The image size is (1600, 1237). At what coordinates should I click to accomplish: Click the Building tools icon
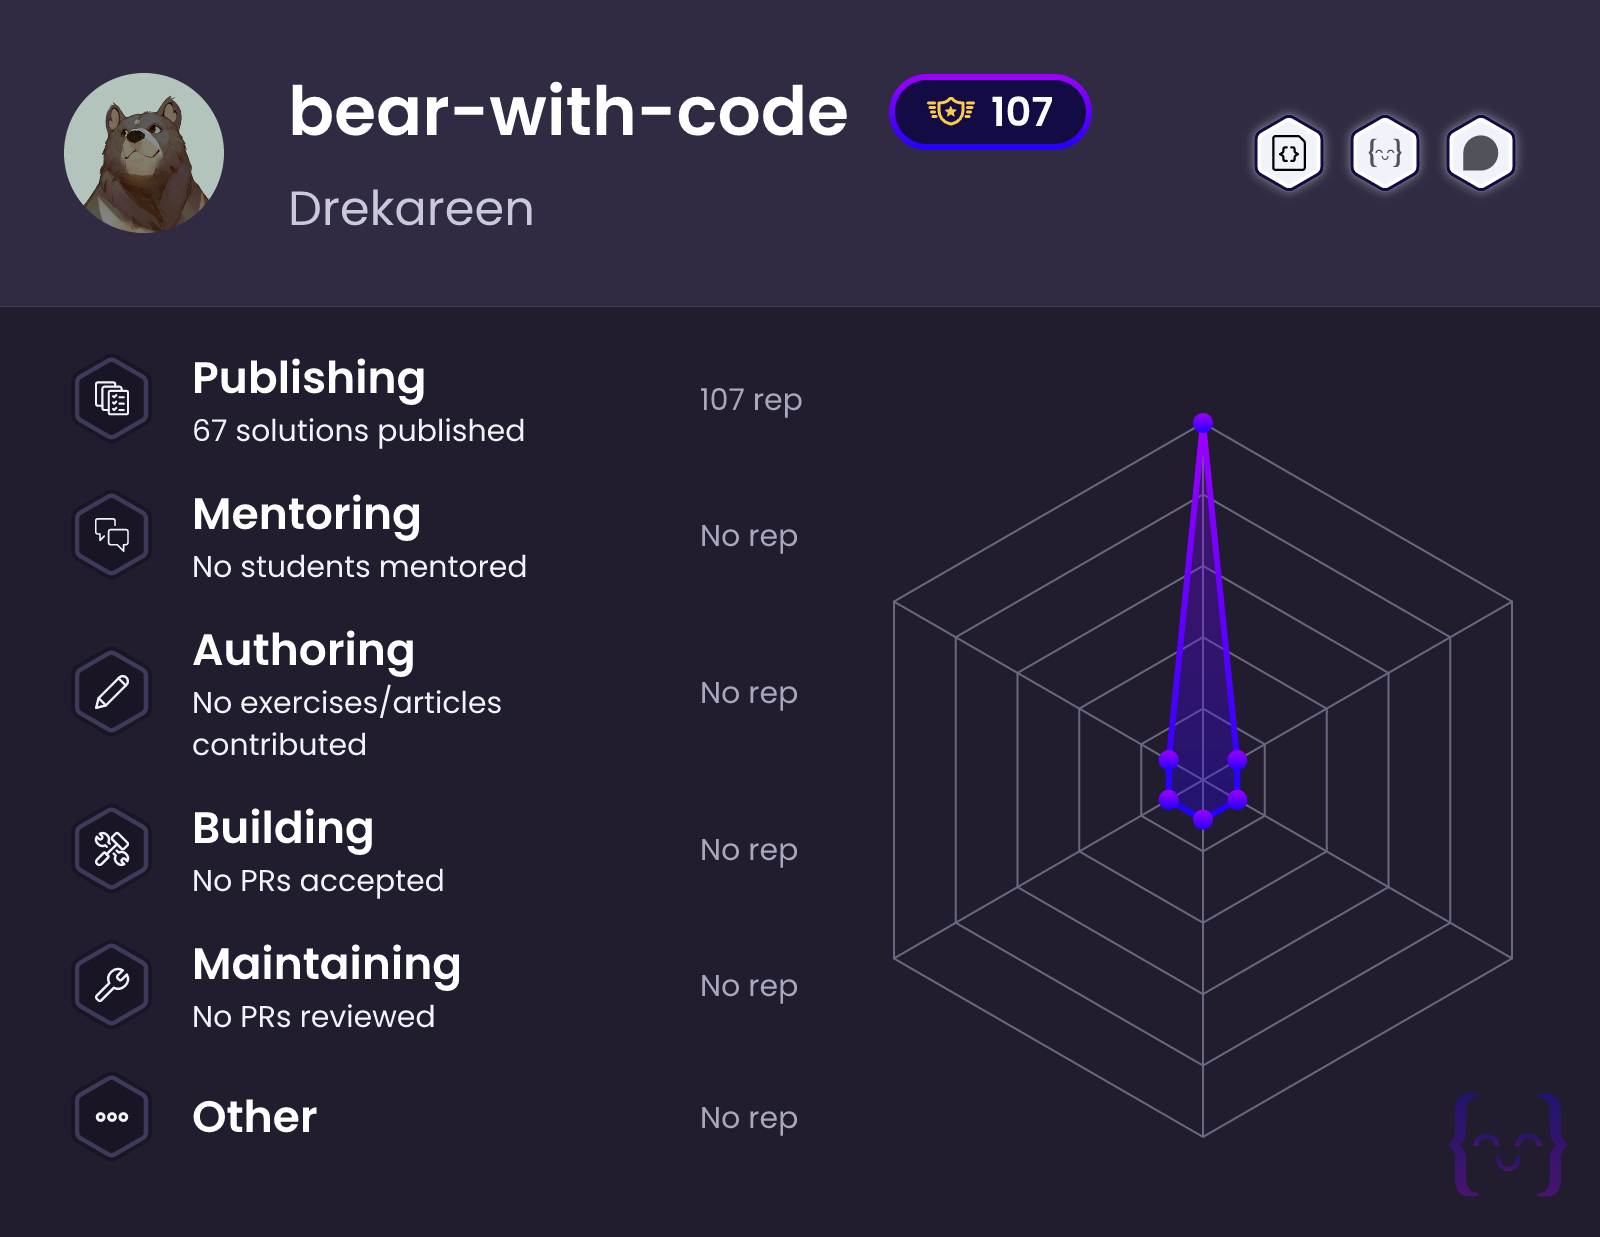pyautogui.click(x=112, y=848)
